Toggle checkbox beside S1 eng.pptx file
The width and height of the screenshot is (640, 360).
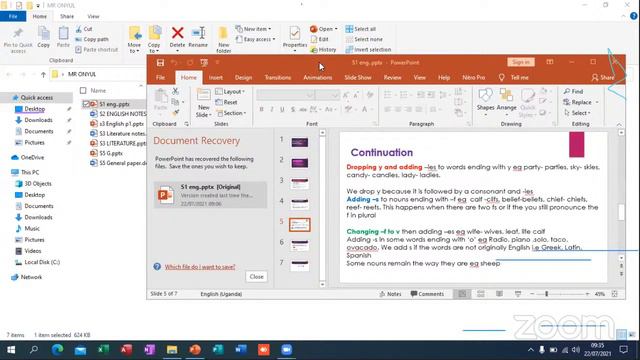click(x=85, y=104)
